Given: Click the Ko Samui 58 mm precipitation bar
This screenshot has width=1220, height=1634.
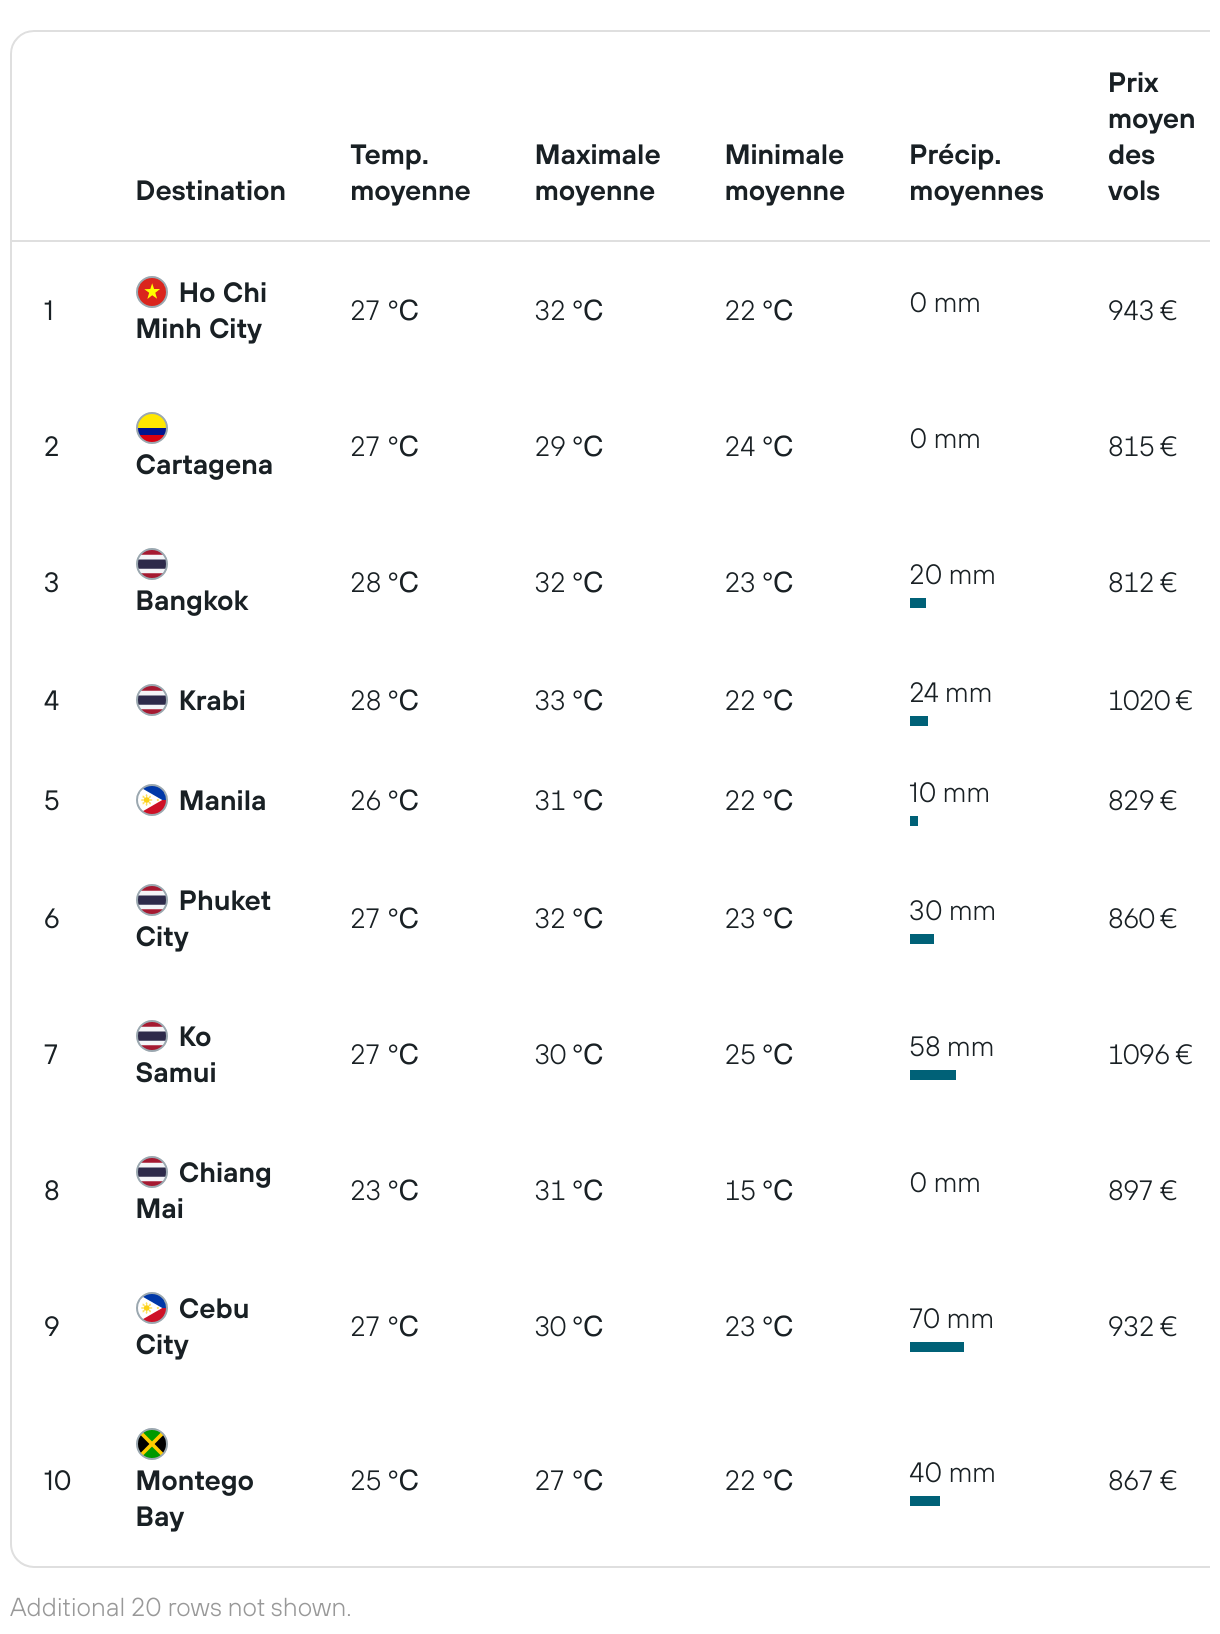Looking at the screenshot, I should 933,1075.
